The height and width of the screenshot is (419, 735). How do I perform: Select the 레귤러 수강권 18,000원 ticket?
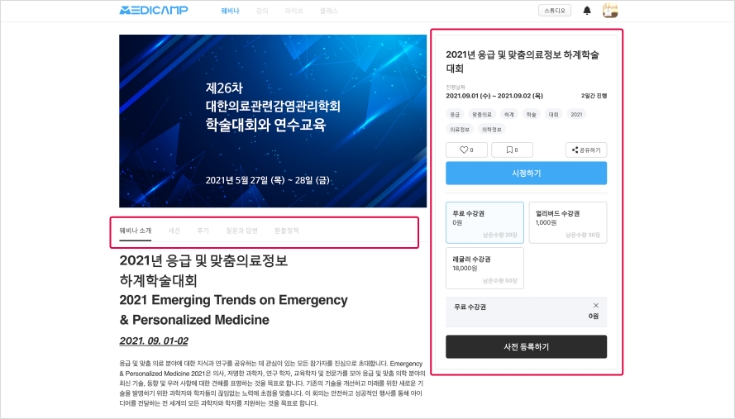[x=485, y=268]
